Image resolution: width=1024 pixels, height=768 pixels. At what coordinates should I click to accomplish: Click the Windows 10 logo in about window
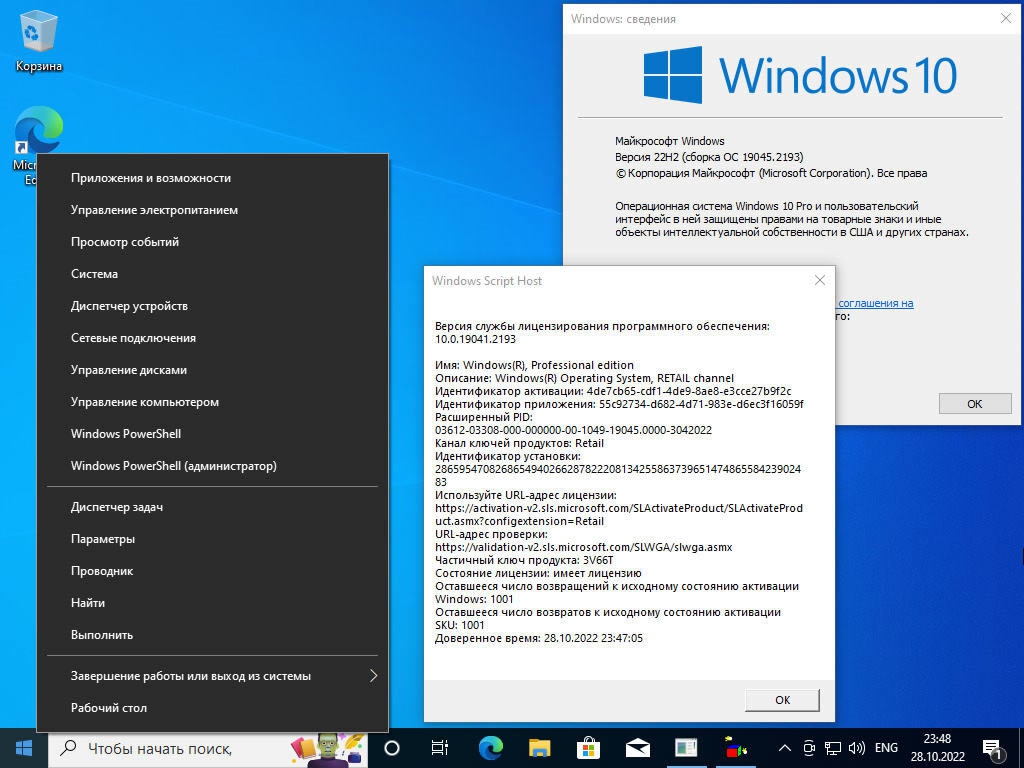pyautogui.click(x=800, y=74)
